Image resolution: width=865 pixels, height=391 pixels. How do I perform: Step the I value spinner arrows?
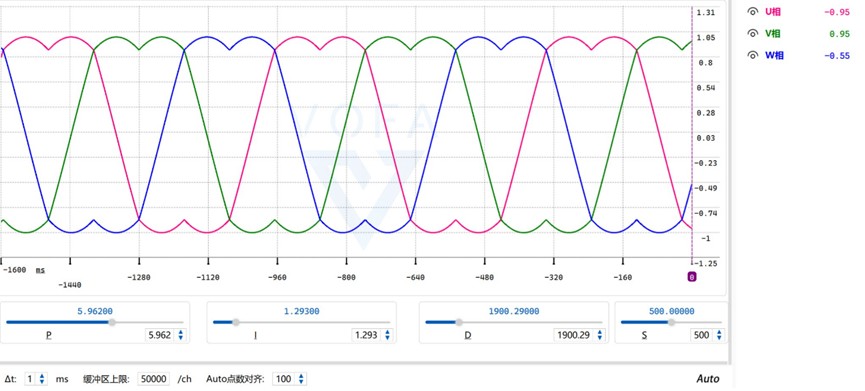tap(387, 335)
